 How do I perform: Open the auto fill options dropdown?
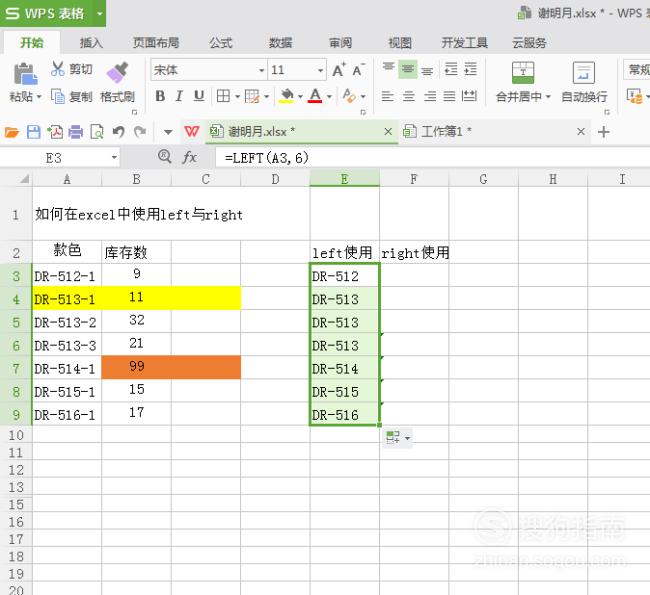click(397, 438)
